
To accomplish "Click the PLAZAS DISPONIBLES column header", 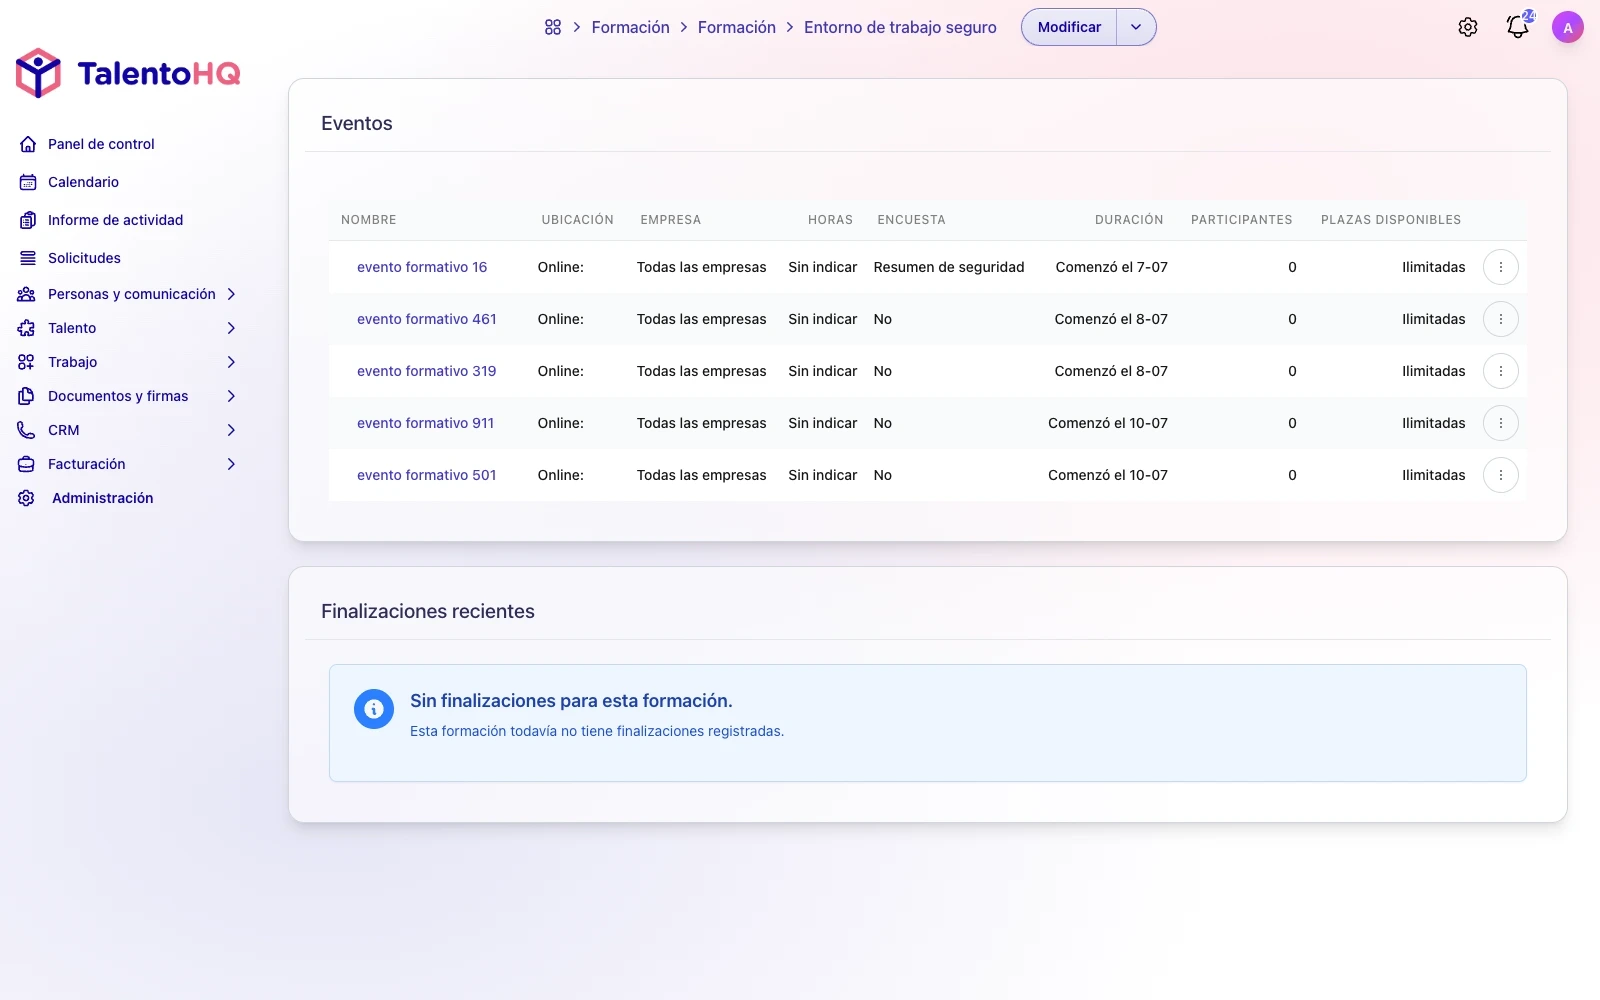I will pyautogui.click(x=1391, y=220).
